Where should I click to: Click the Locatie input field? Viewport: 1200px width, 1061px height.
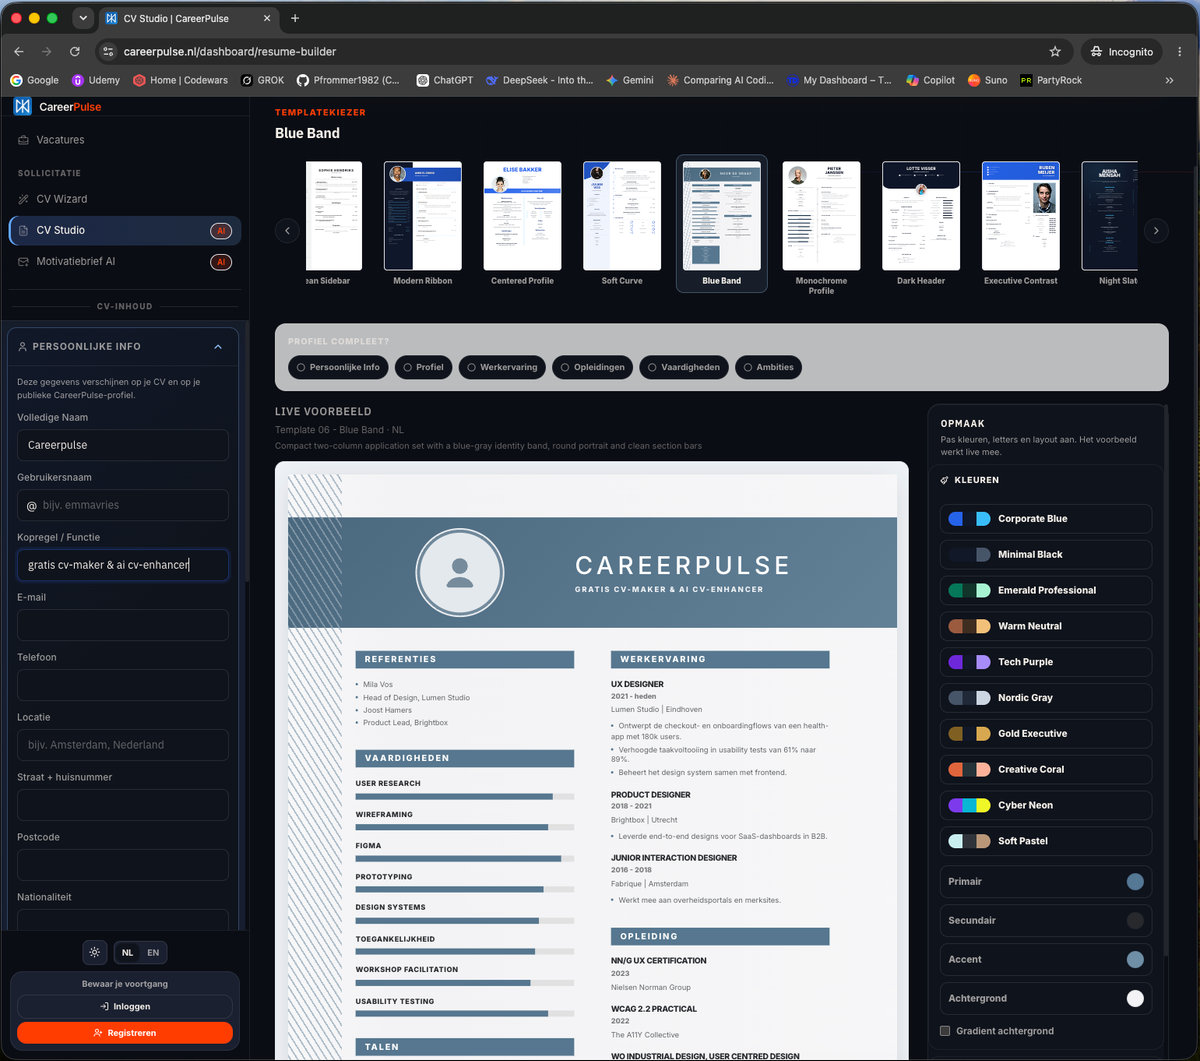point(123,745)
